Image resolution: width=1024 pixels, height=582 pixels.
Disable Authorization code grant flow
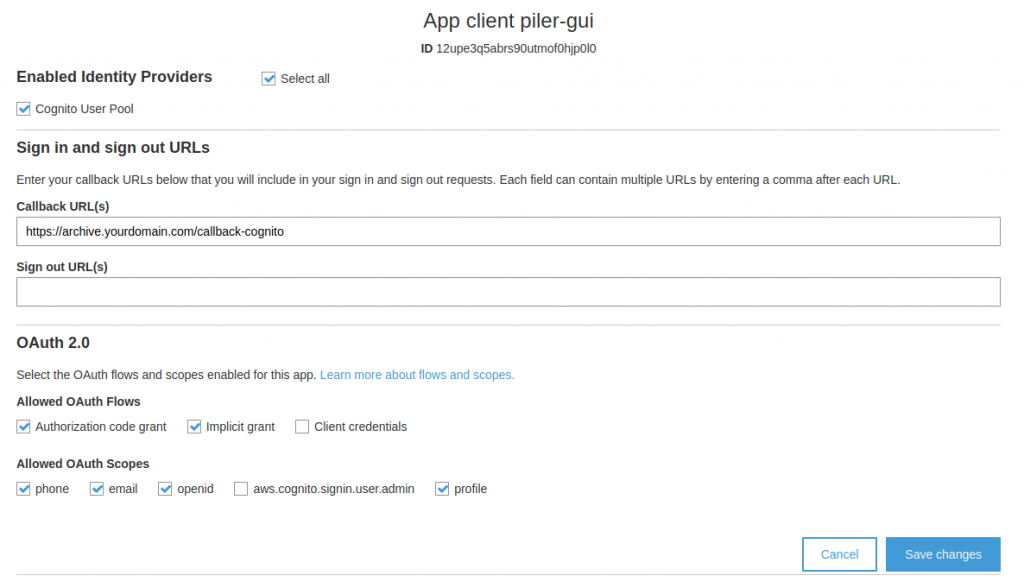click(x=24, y=427)
